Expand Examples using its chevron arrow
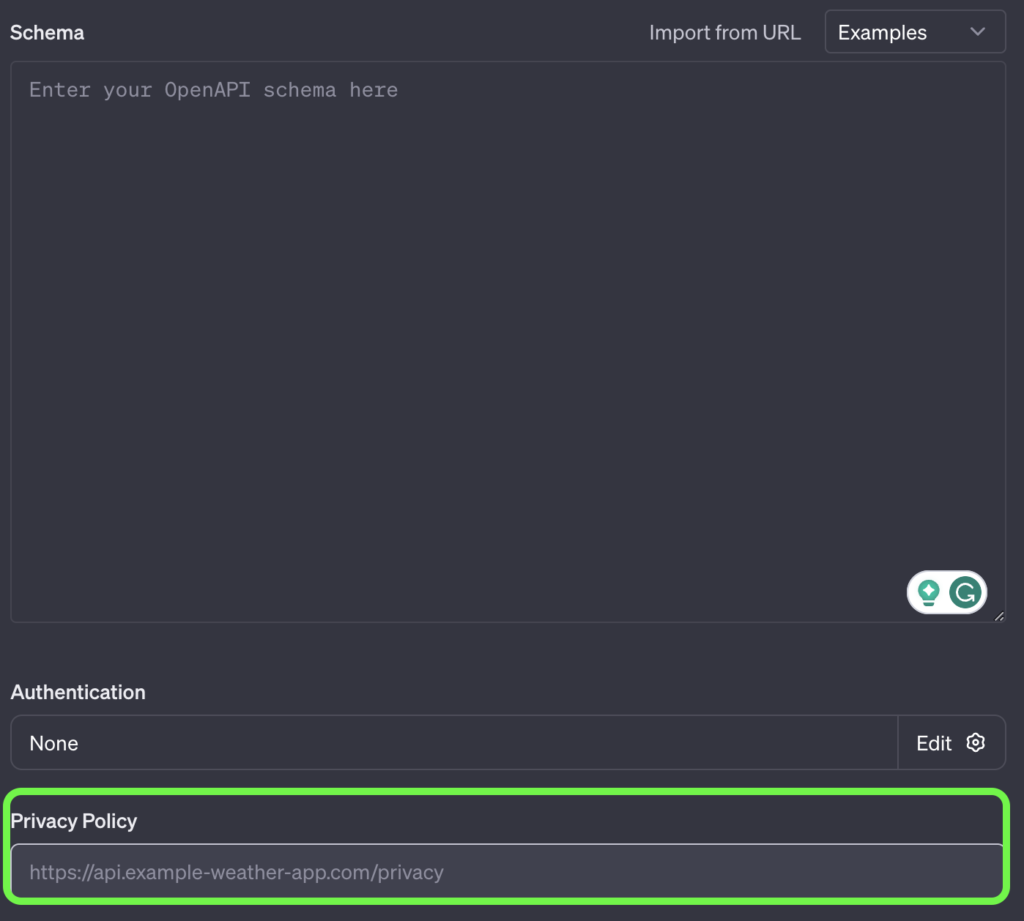The height and width of the screenshot is (921, 1024). coord(978,31)
